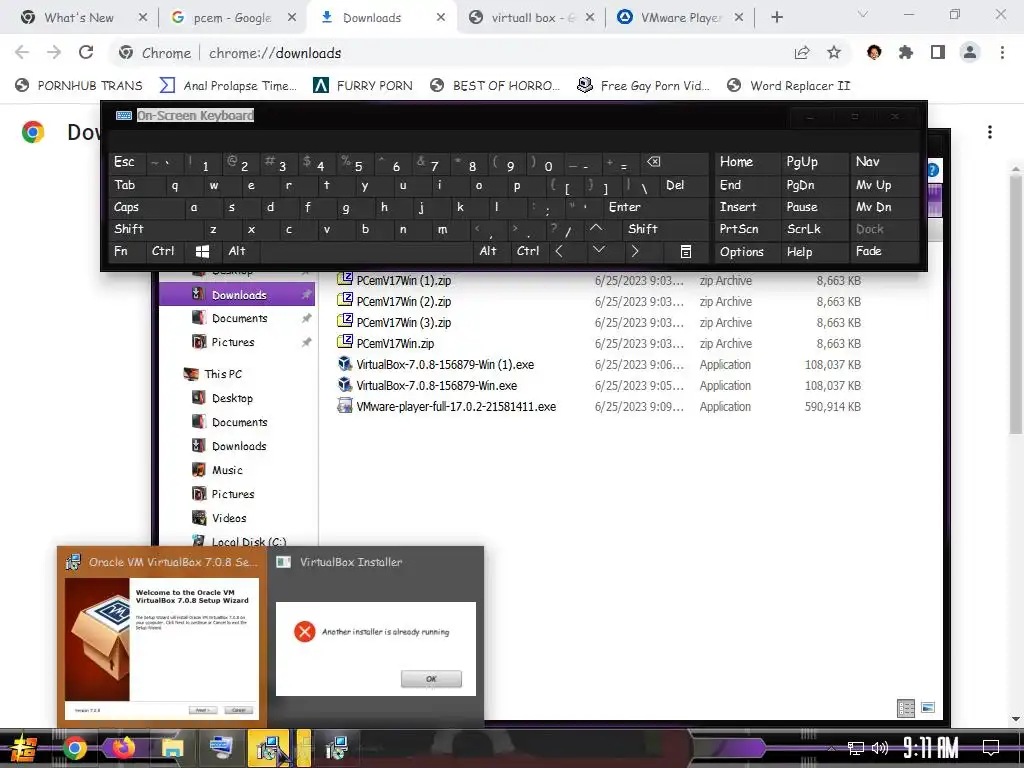Image resolution: width=1024 pixels, height=768 pixels.
Task: Click Windows logo key on On-Screen Keyboard
Action: (x=202, y=251)
